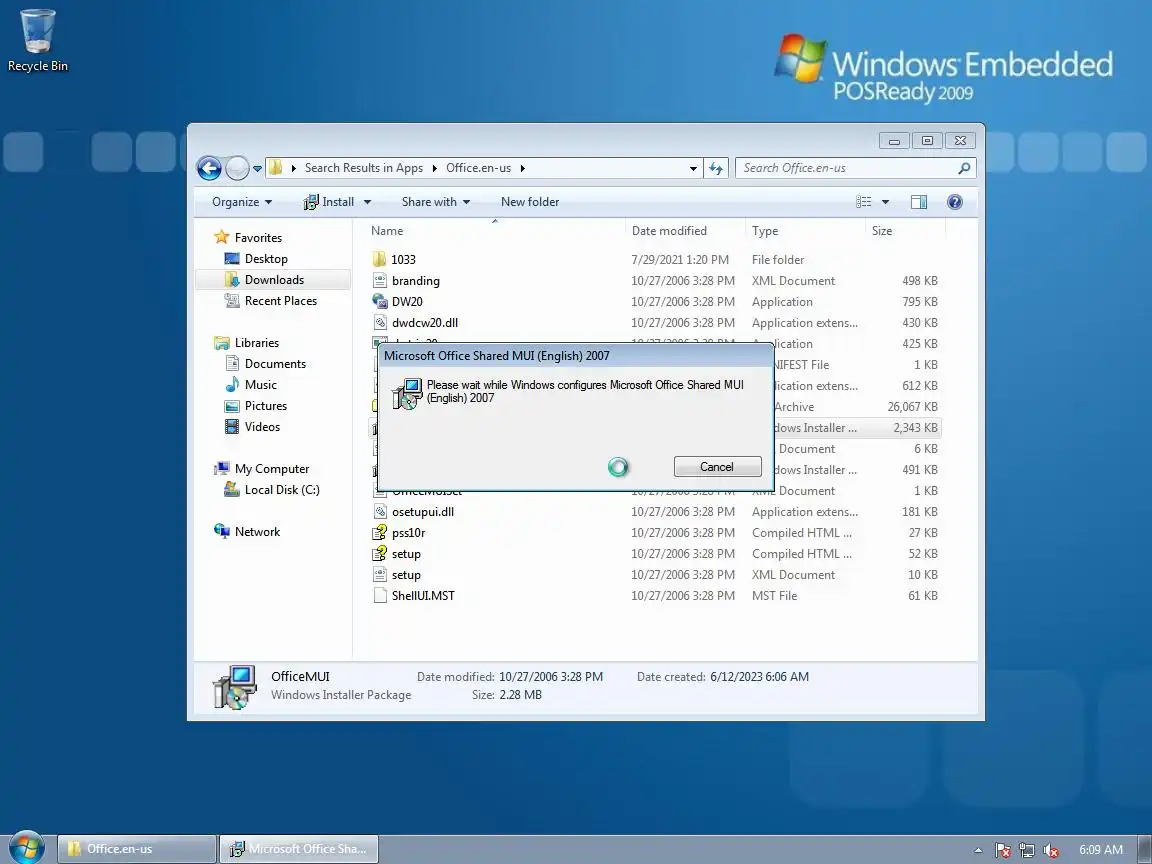
Task: Click the grayed Forward navigation button
Action: pyautogui.click(x=237, y=168)
